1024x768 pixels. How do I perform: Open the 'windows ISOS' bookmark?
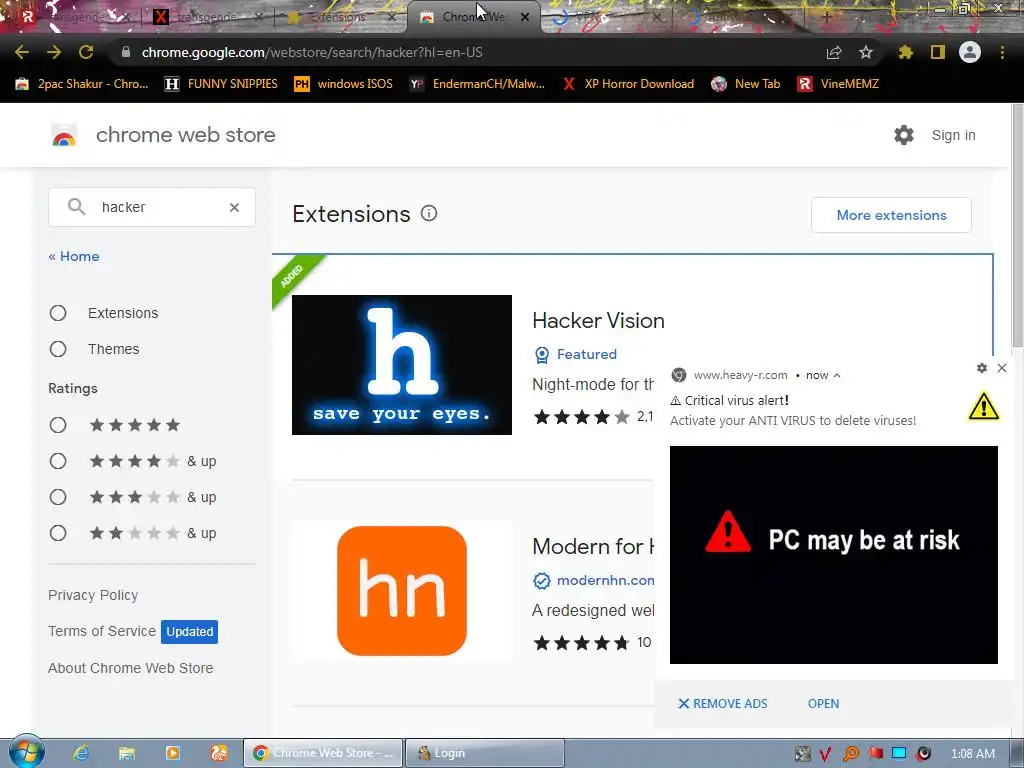344,84
